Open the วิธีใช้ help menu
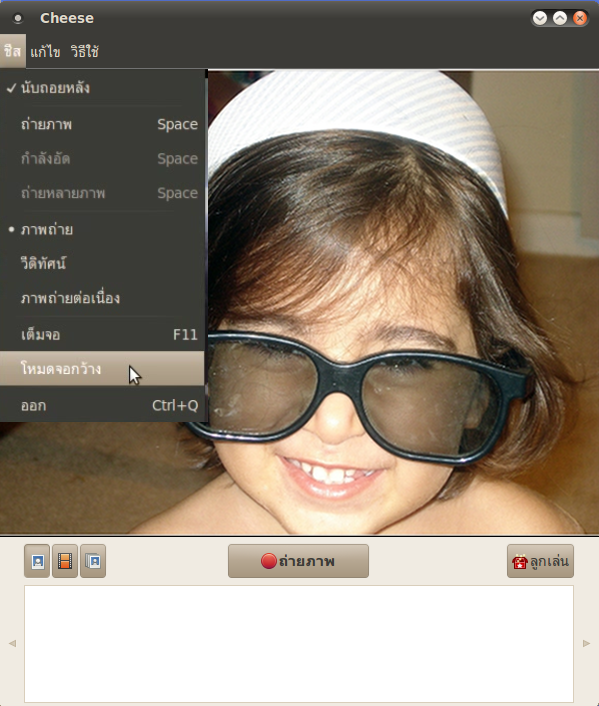Screen dimensions: 599x706 point(85,52)
